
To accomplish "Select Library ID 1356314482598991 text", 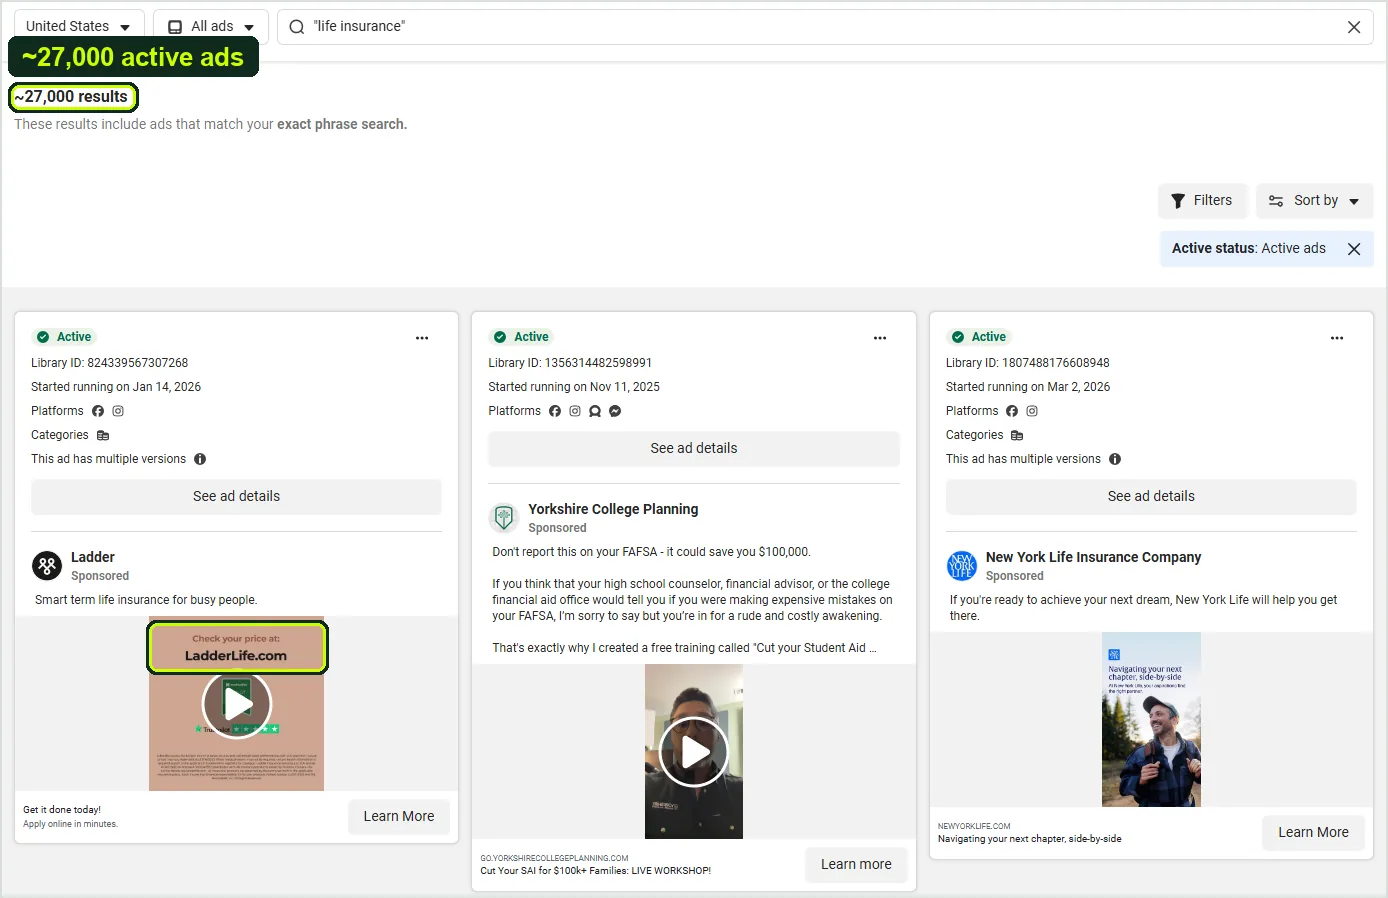I will point(570,363).
